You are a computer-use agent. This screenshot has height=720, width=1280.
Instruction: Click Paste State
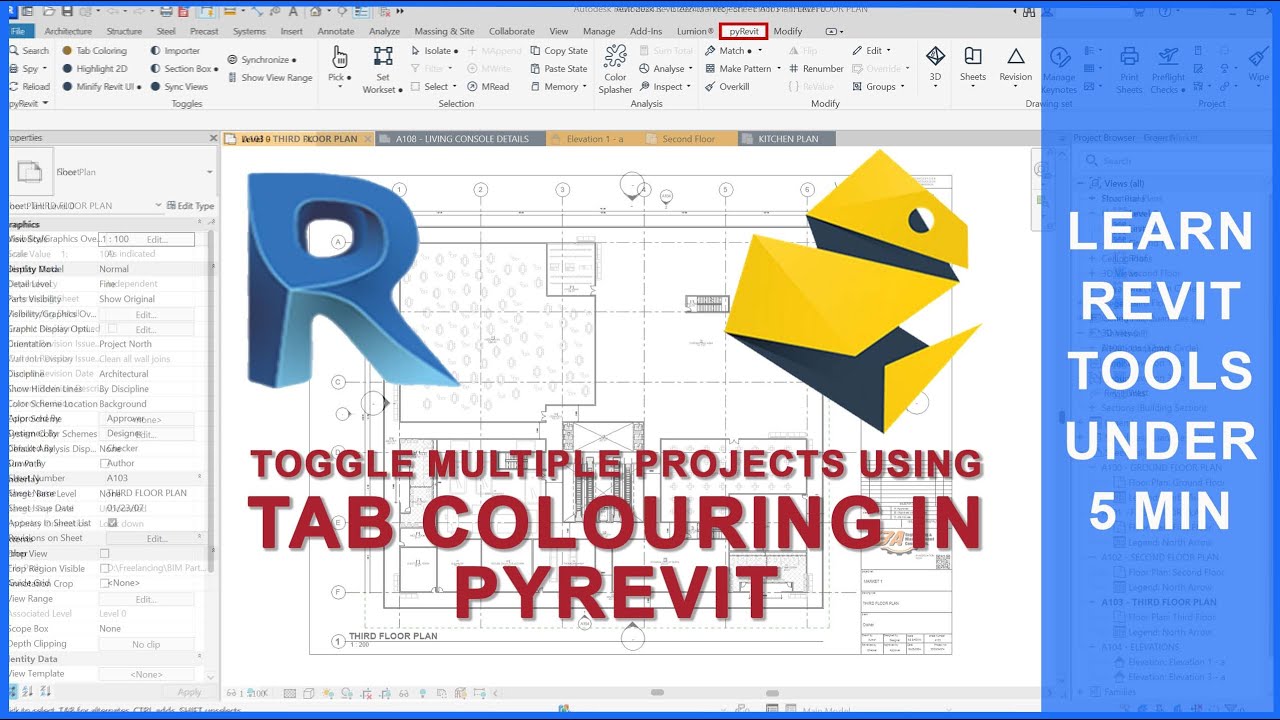coord(558,69)
